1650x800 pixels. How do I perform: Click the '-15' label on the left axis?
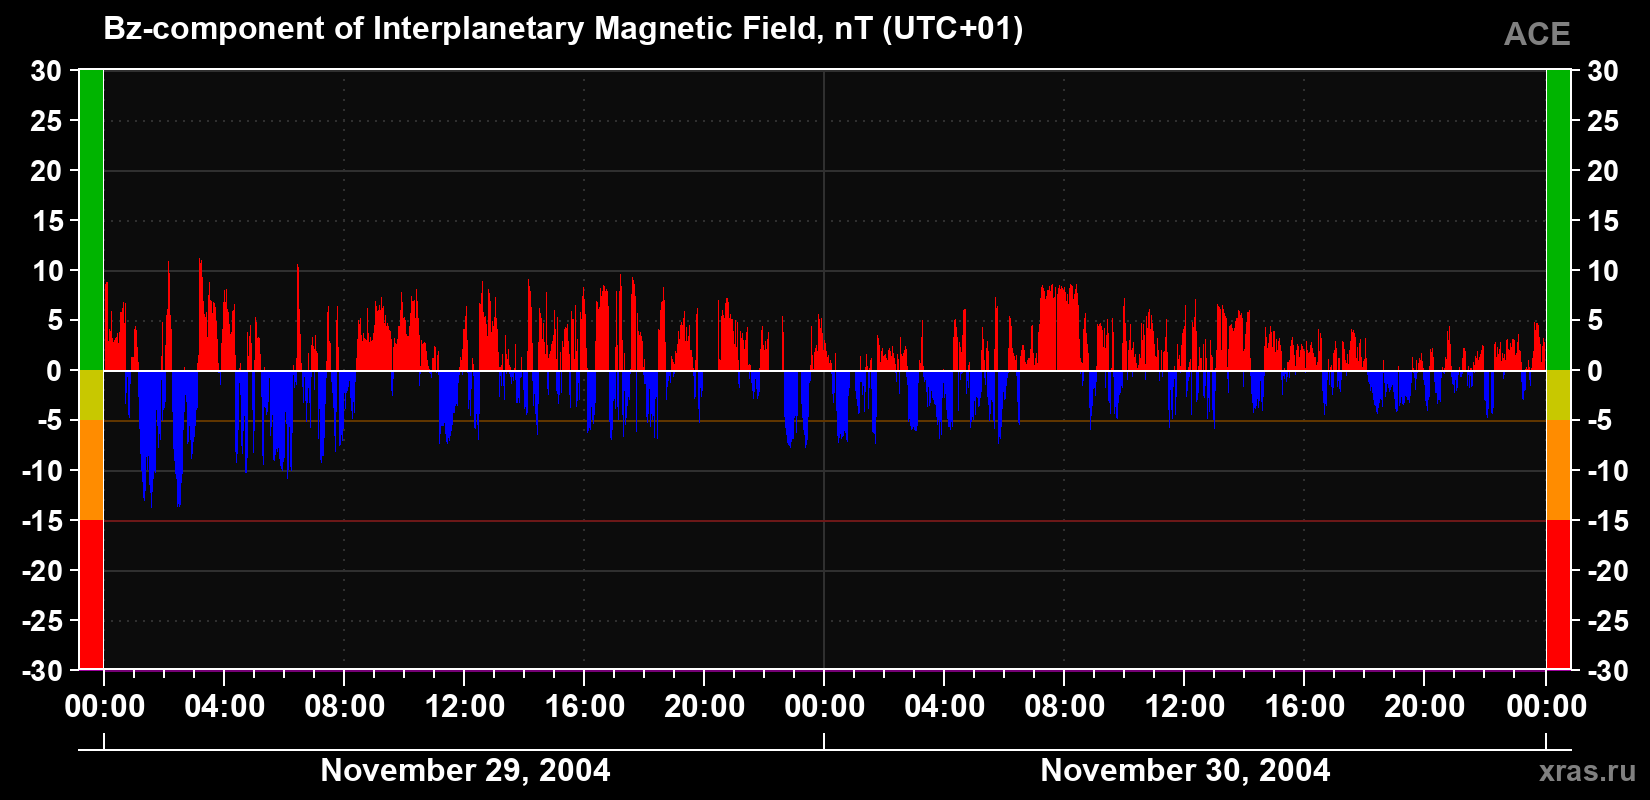pos(42,521)
